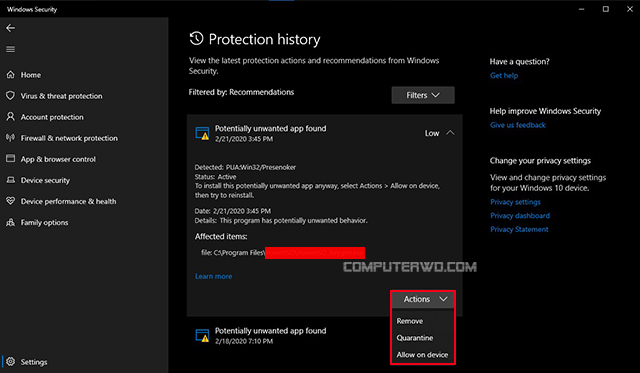Open the hamburger navigation menu

point(10,49)
